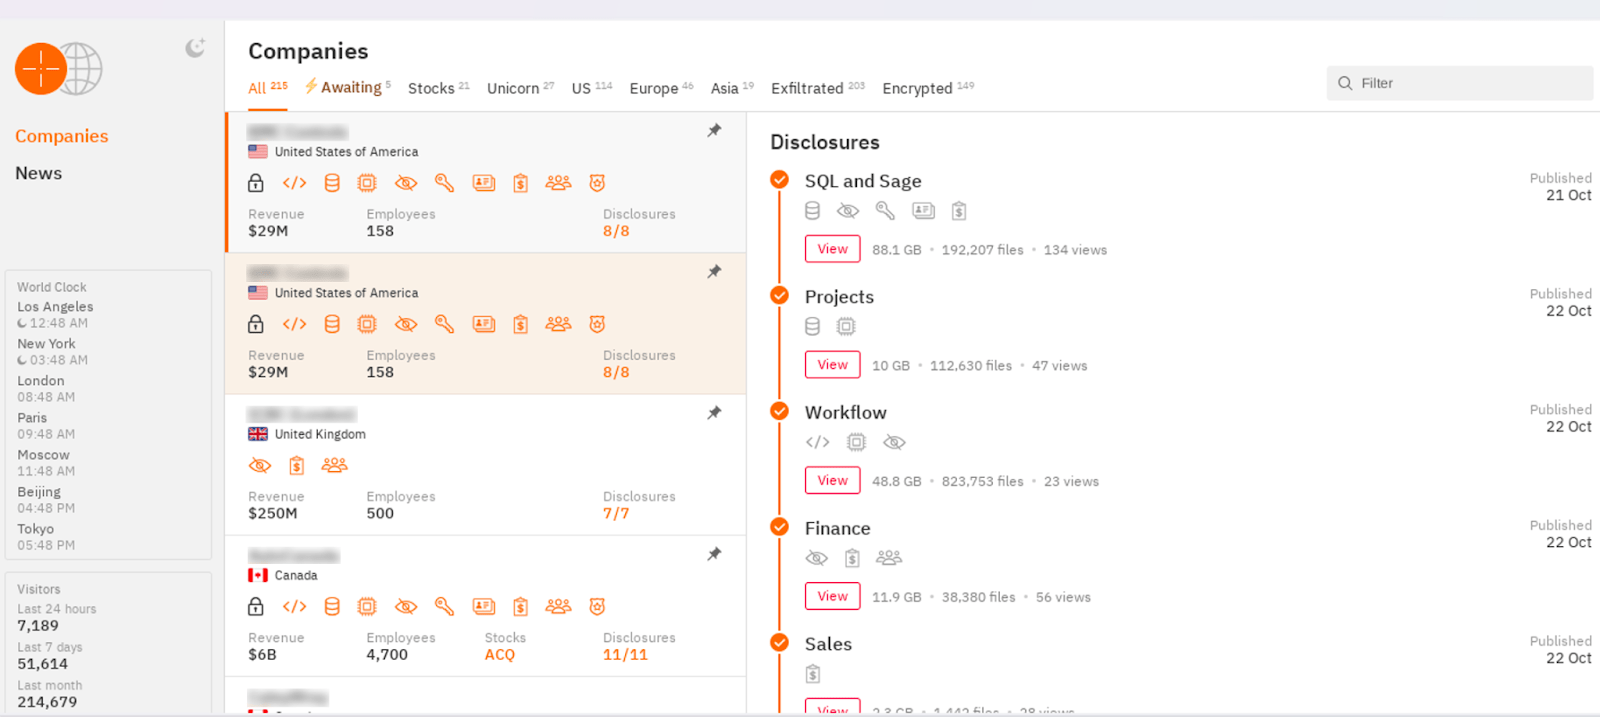Pin the Canada company card

pyautogui.click(x=714, y=554)
